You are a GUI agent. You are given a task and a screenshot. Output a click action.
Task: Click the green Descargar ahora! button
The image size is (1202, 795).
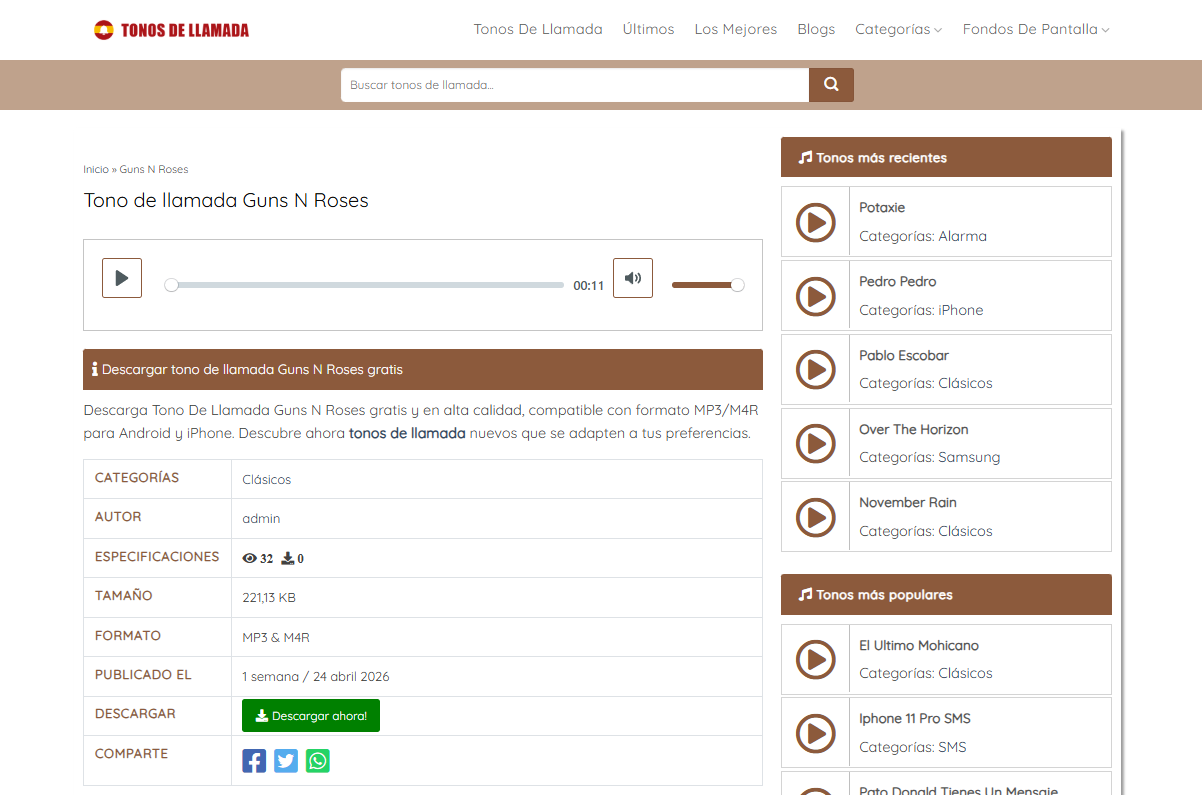click(311, 716)
